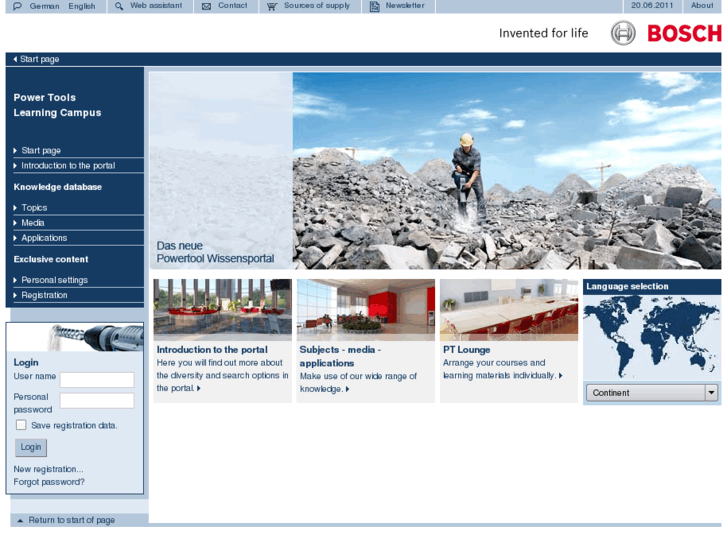This screenshot has width=727, height=545.
Task: Click the Power Tools Learning Campus title
Action: coord(57,105)
